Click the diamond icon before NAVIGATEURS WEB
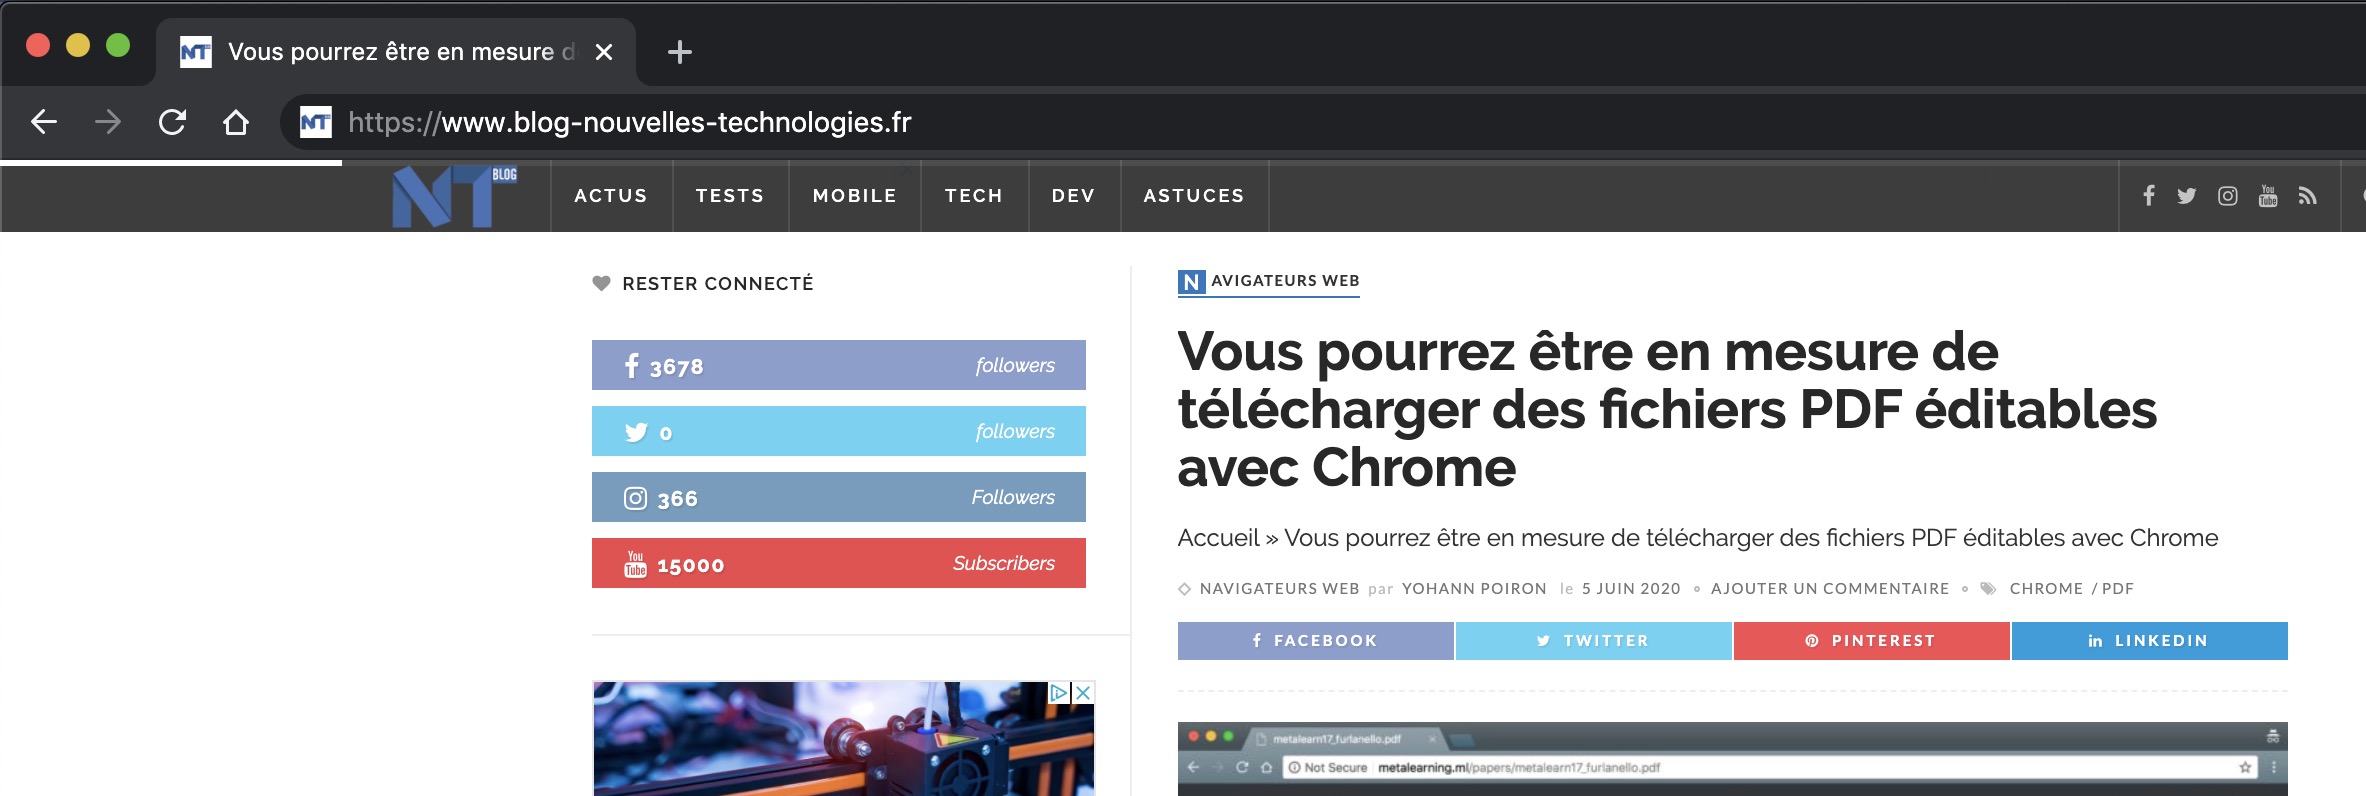 [1185, 589]
